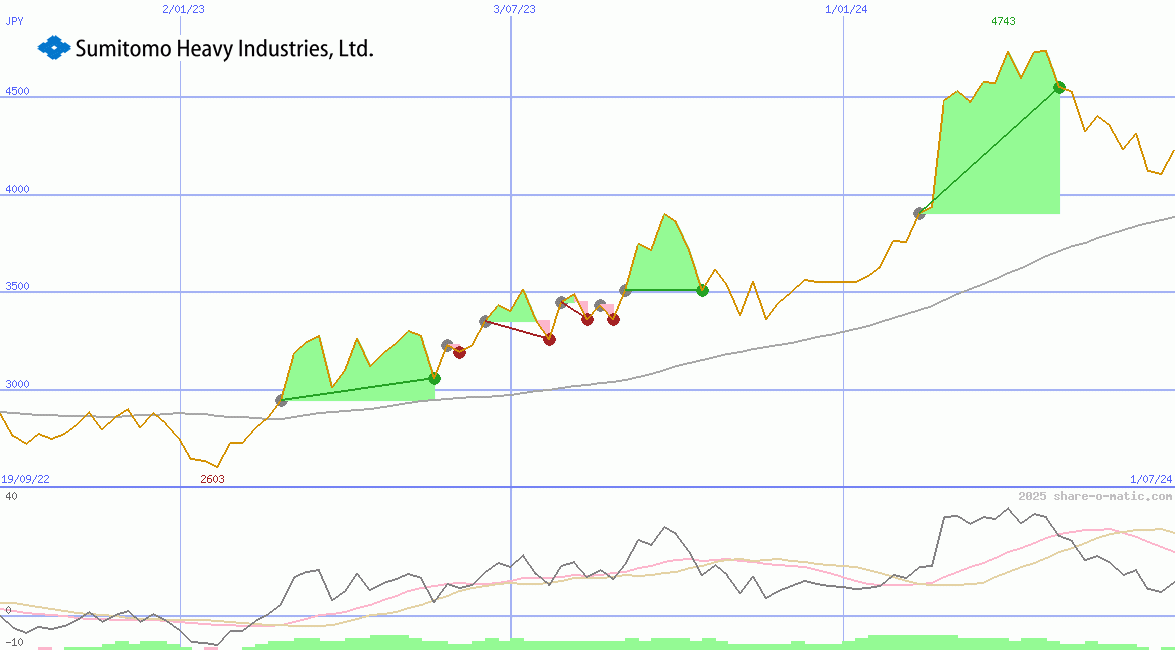This screenshot has width=1175, height=650.
Task: Click the 3000 price axis label
Action: [x=17, y=384]
